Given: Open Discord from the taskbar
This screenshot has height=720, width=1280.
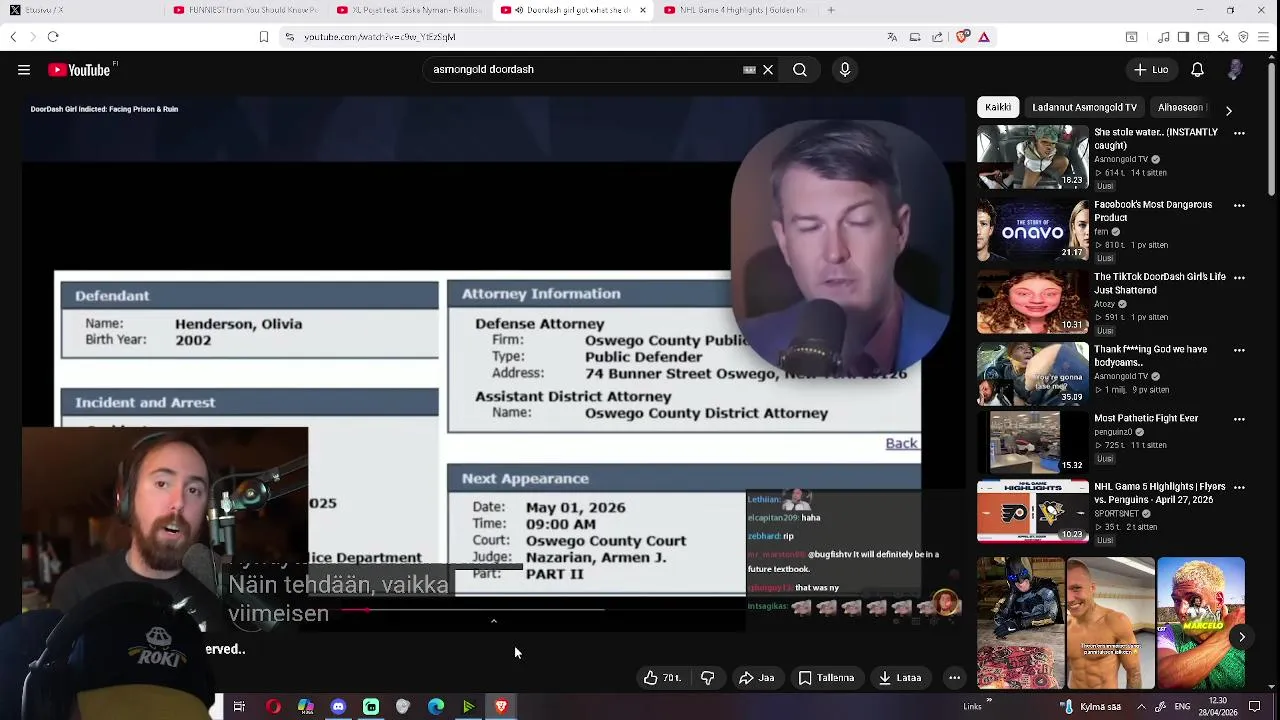Looking at the screenshot, I should click(x=338, y=707).
